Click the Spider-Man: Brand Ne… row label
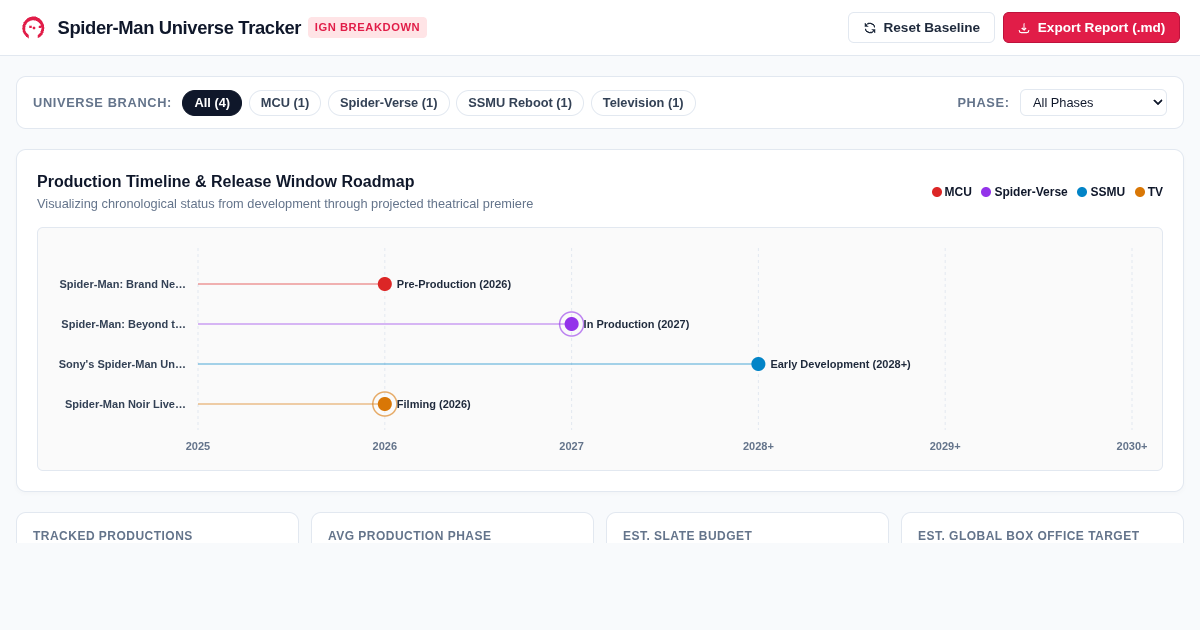This screenshot has width=1200, height=630. tap(122, 284)
